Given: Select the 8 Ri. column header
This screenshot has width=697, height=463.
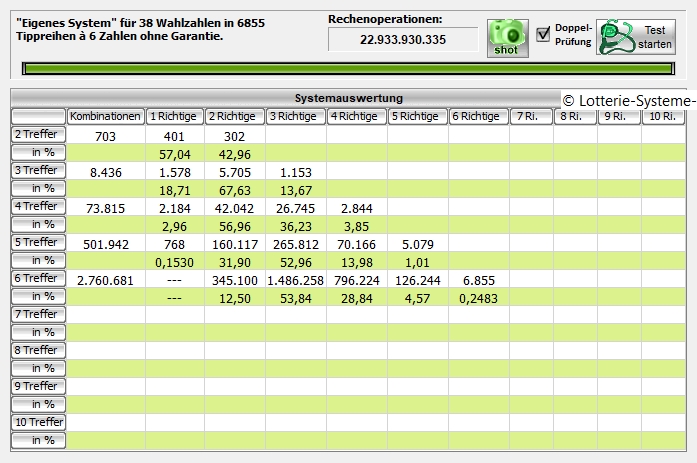Looking at the screenshot, I should [575, 116].
